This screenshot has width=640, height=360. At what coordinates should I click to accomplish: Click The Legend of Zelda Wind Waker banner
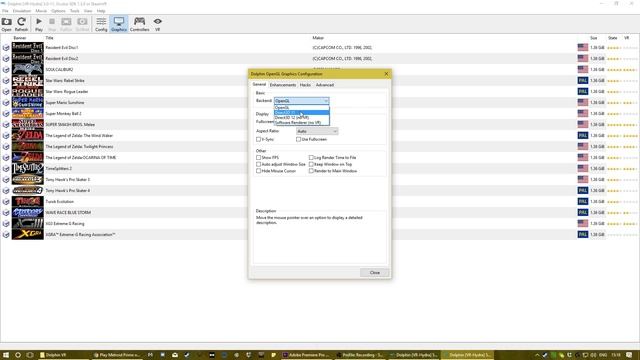coord(27,136)
